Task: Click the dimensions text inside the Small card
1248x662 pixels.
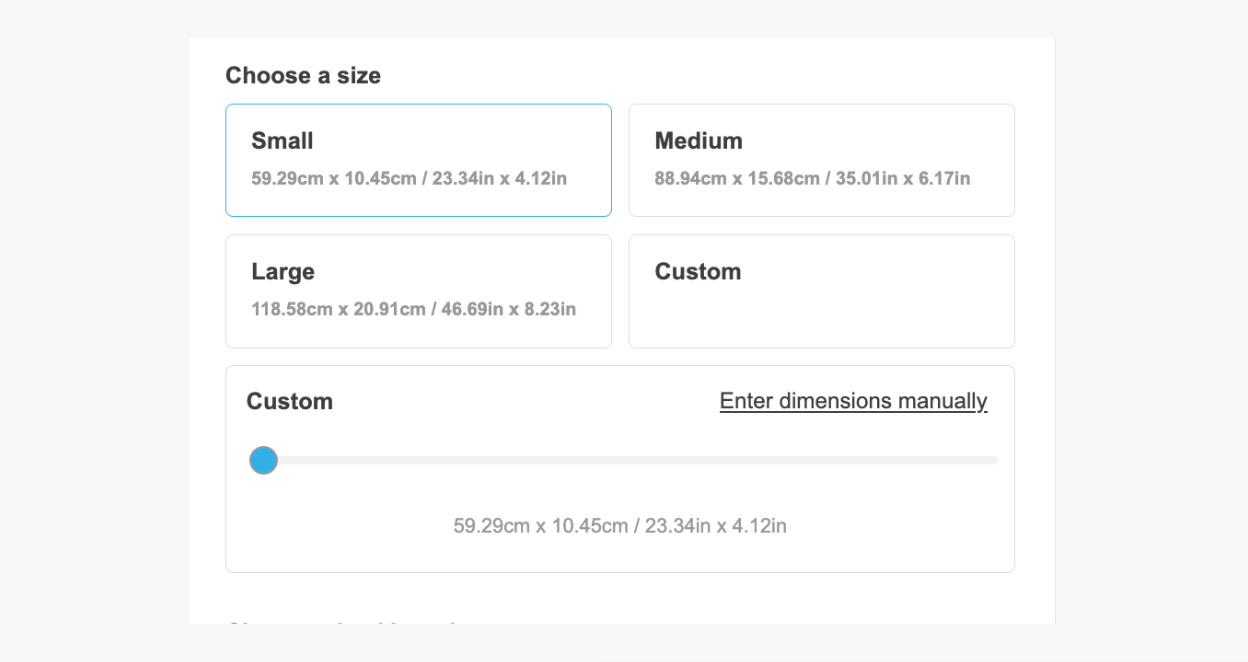Action: 409,179
